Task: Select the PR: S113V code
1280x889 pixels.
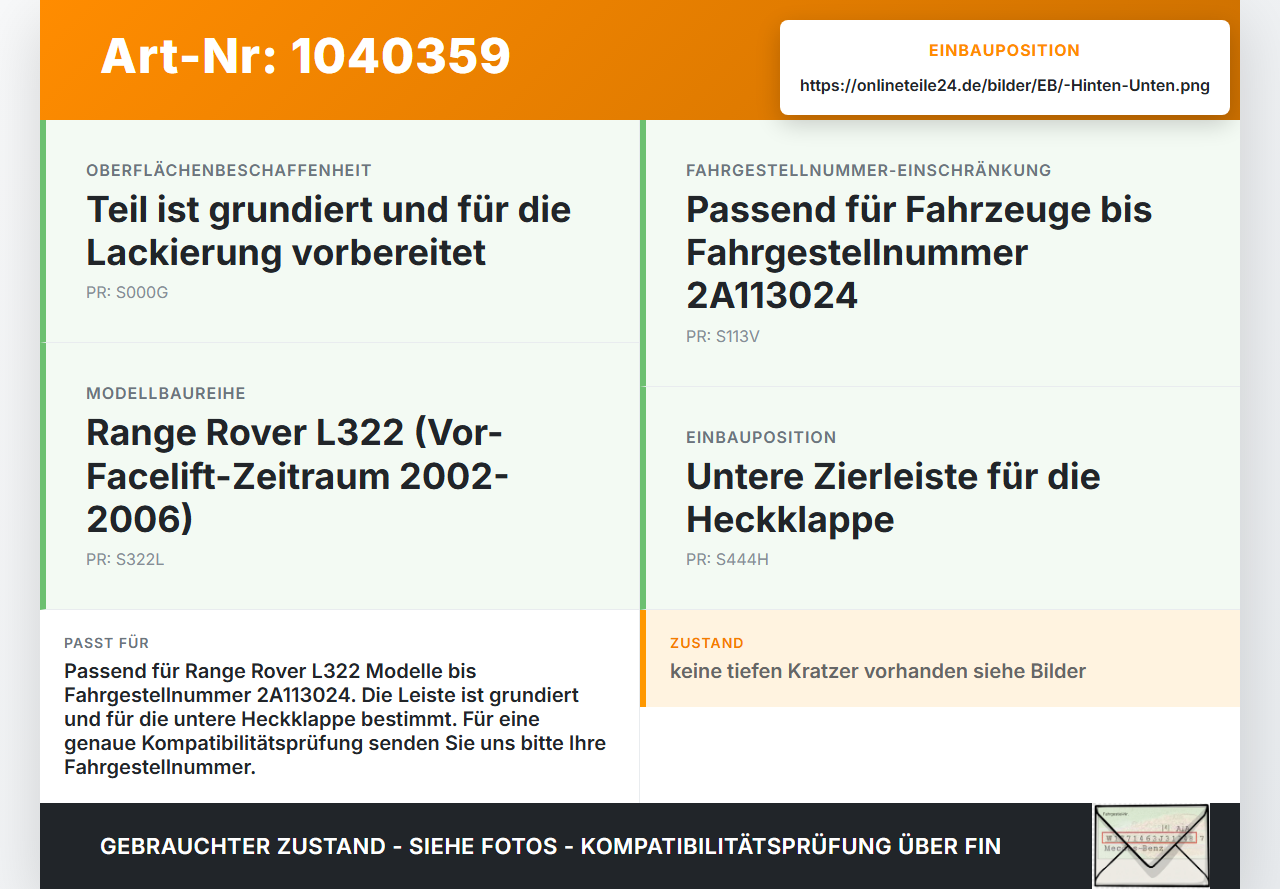Action: tap(723, 337)
